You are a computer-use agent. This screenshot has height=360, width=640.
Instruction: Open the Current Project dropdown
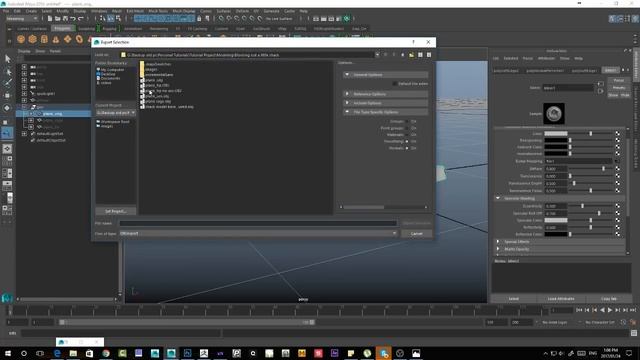click(116, 113)
